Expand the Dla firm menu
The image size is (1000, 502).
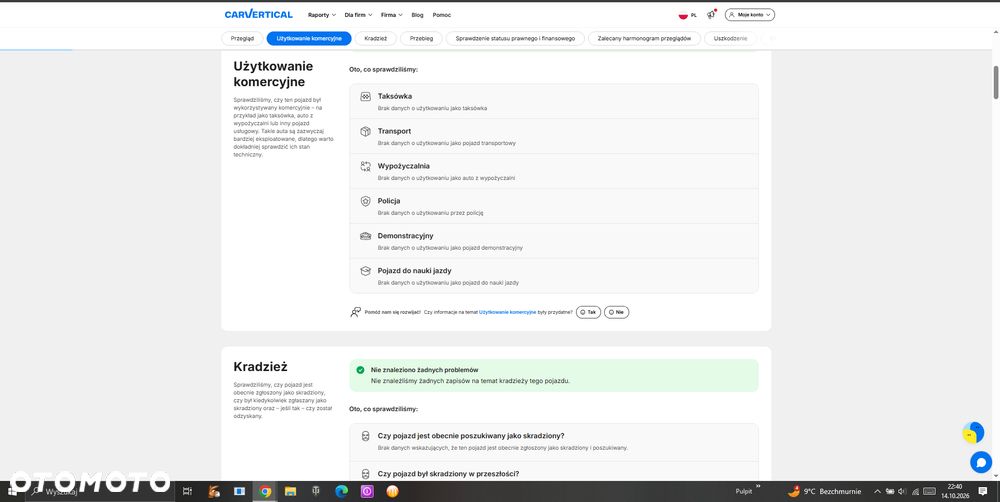(x=358, y=15)
